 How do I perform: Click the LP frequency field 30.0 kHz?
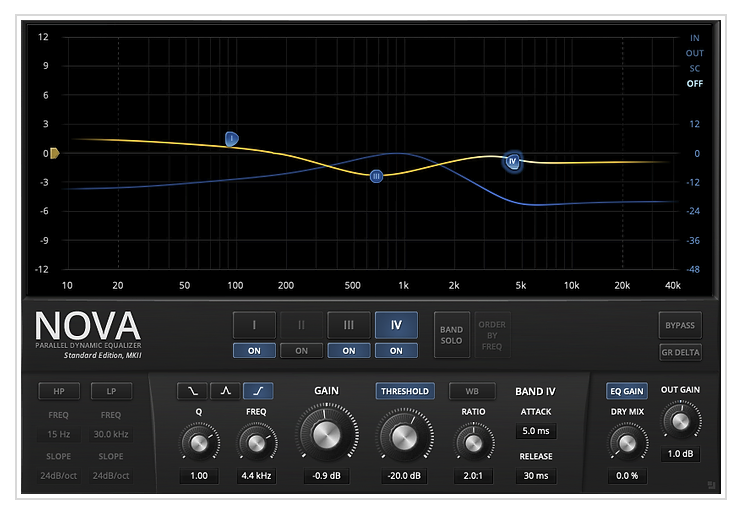click(111, 434)
